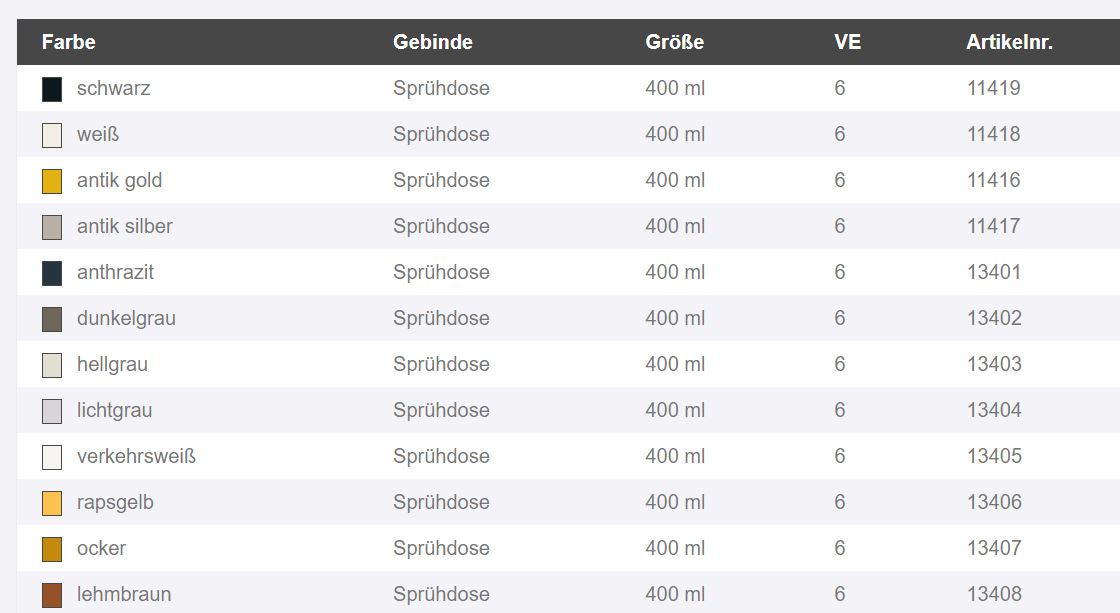Screen dimensions: 1120x613
Task: Select the antik gold color swatch
Action: pyautogui.click(x=52, y=181)
